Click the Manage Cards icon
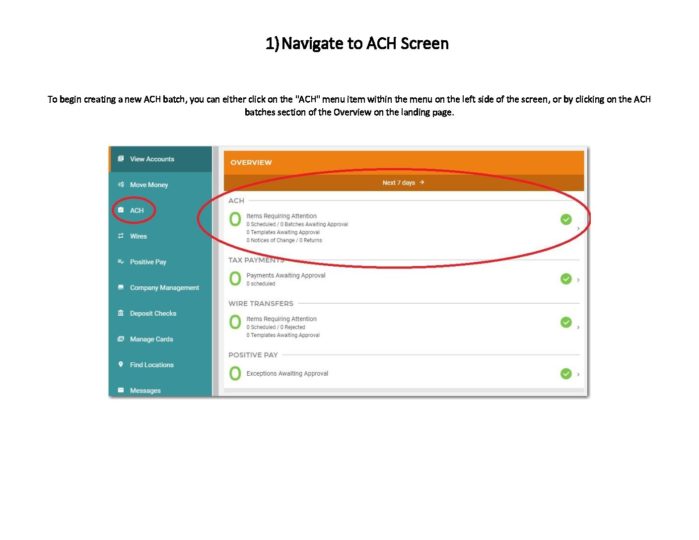Viewport: 699px width, 540px height. [x=121, y=339]
